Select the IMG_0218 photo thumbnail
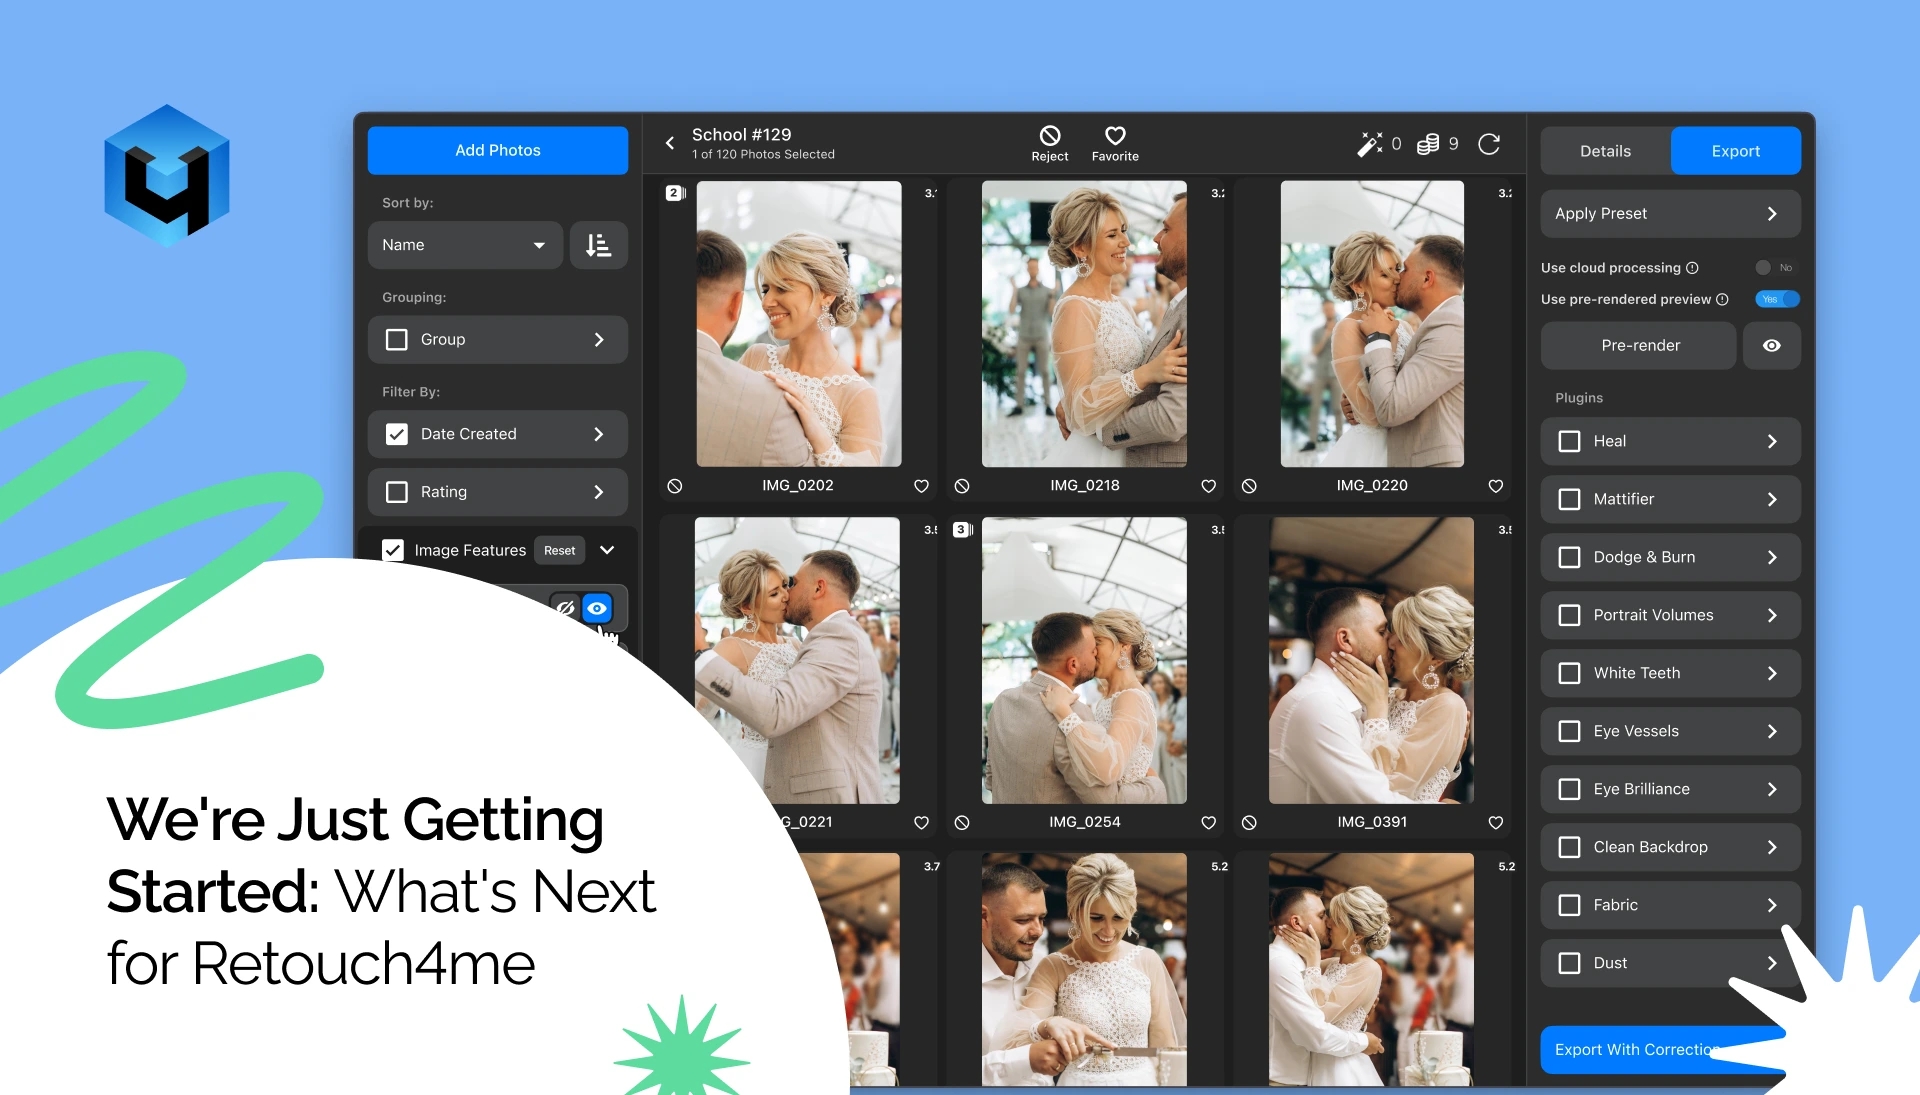This screenshot has height=1095, width=1920. pos(1085,324)
